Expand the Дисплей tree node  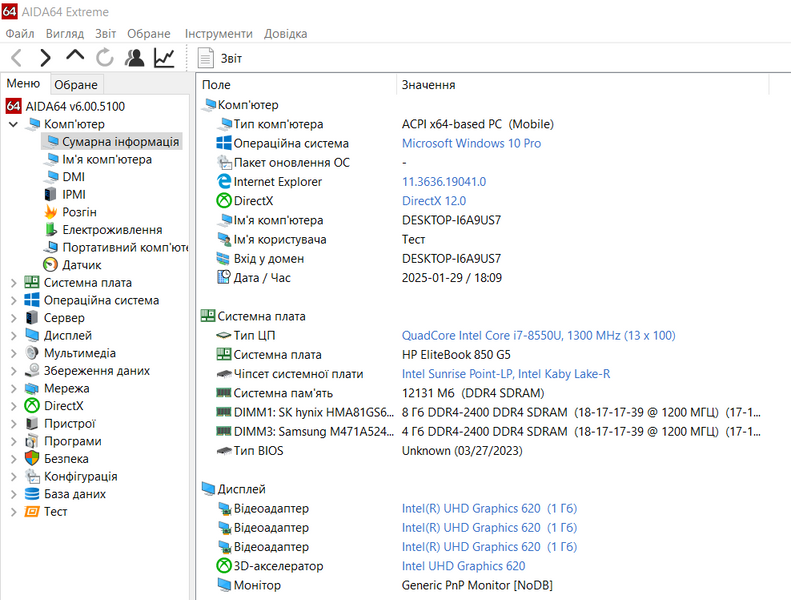[x=14, y=336]
